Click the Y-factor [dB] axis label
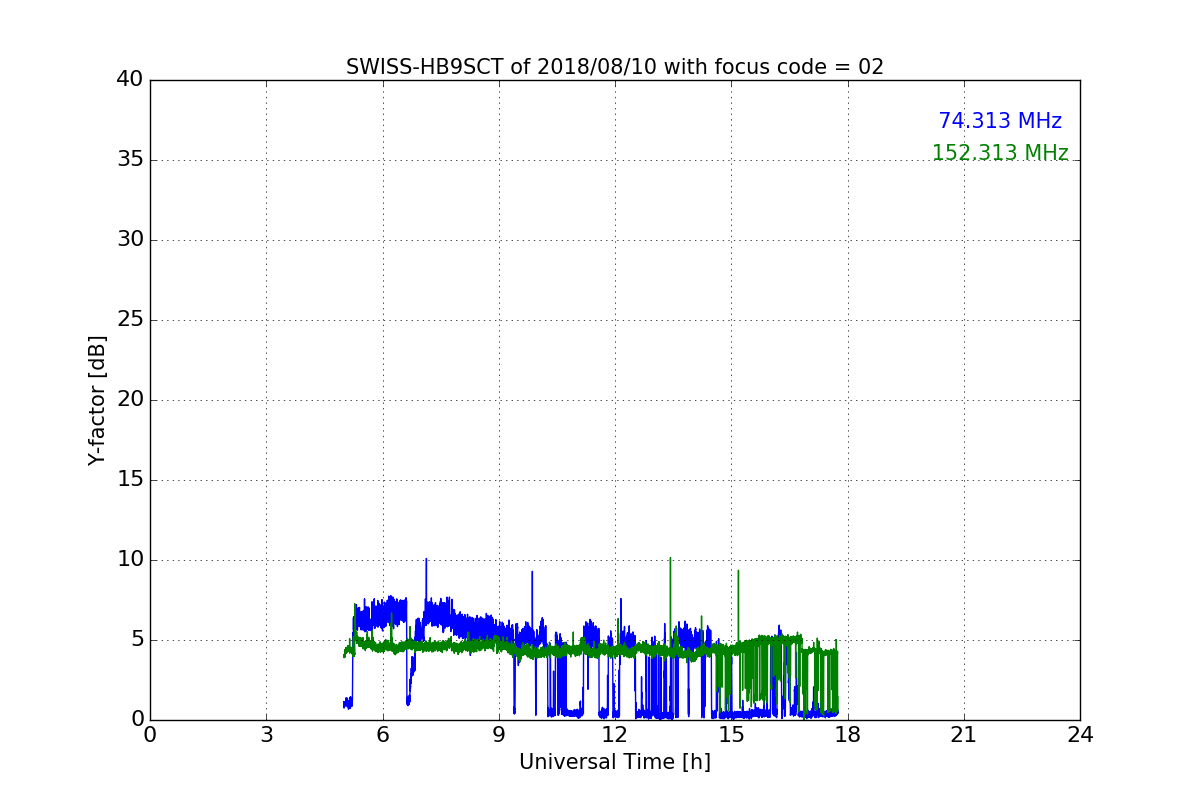 pyautogui.click(x=97, y=400)
